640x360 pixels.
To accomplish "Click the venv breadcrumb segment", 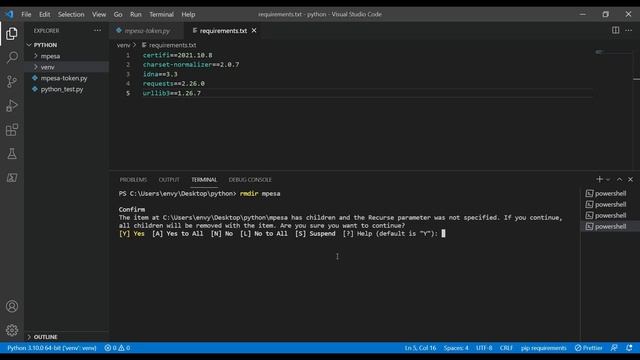I will click(x=123, y=45).
